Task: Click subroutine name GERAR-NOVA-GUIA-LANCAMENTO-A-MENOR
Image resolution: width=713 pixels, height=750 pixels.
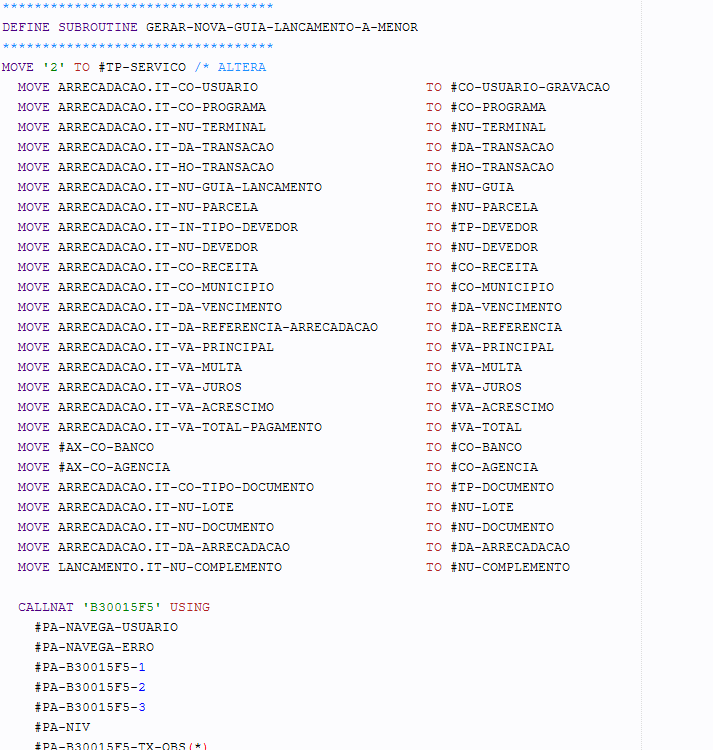Action: point(282,27)
